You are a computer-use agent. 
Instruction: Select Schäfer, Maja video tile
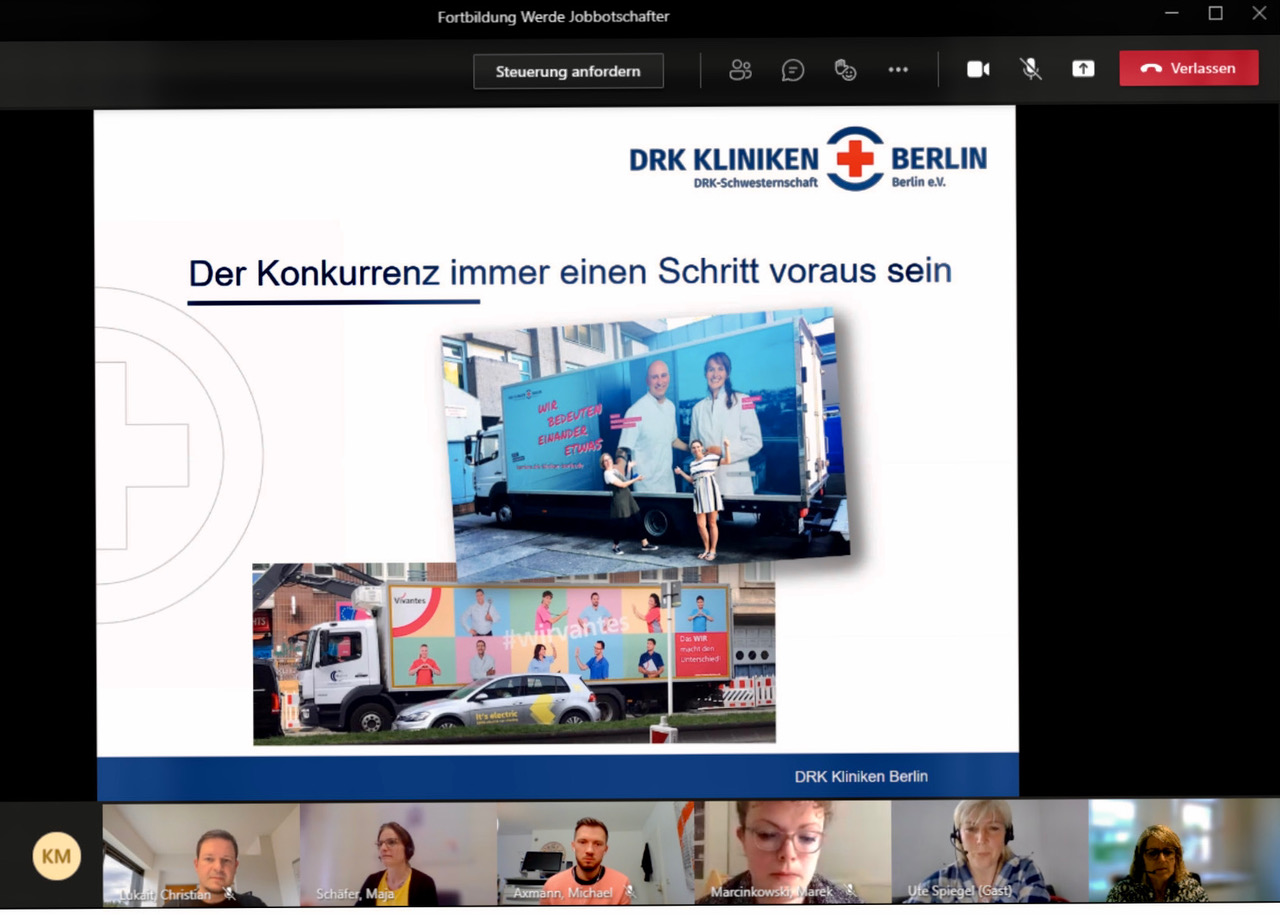pos(398,853)
